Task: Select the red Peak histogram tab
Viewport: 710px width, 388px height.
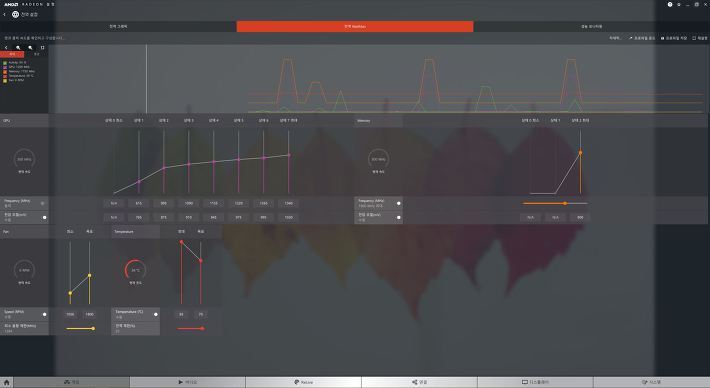Action: click(12, 54)
